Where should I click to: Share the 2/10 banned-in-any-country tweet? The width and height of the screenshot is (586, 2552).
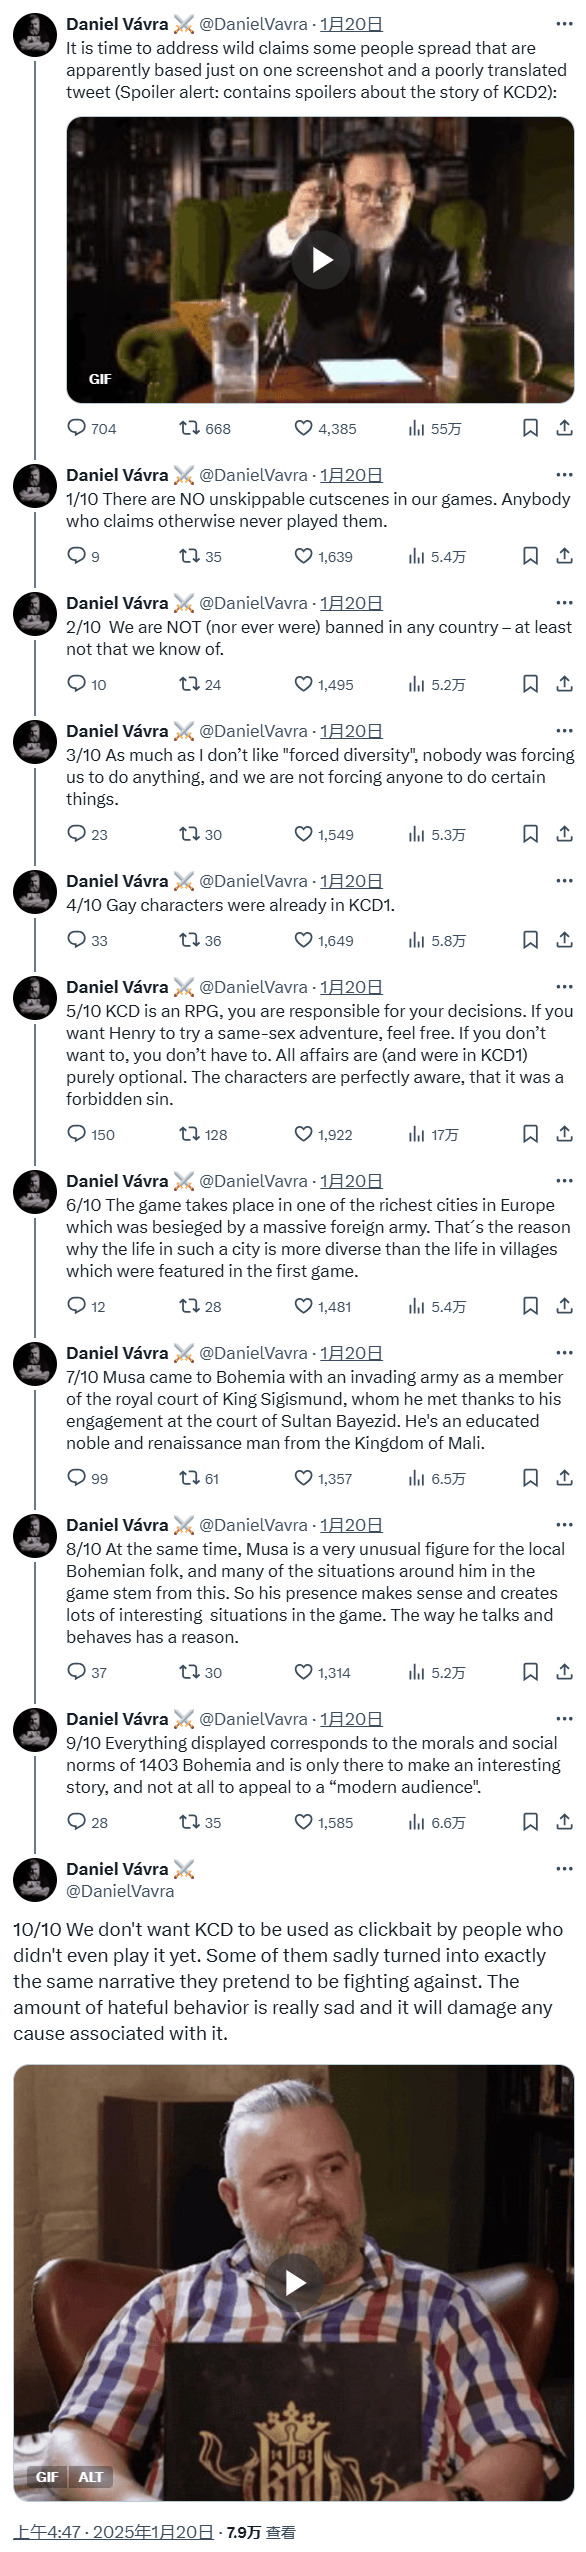click(564, 684)
